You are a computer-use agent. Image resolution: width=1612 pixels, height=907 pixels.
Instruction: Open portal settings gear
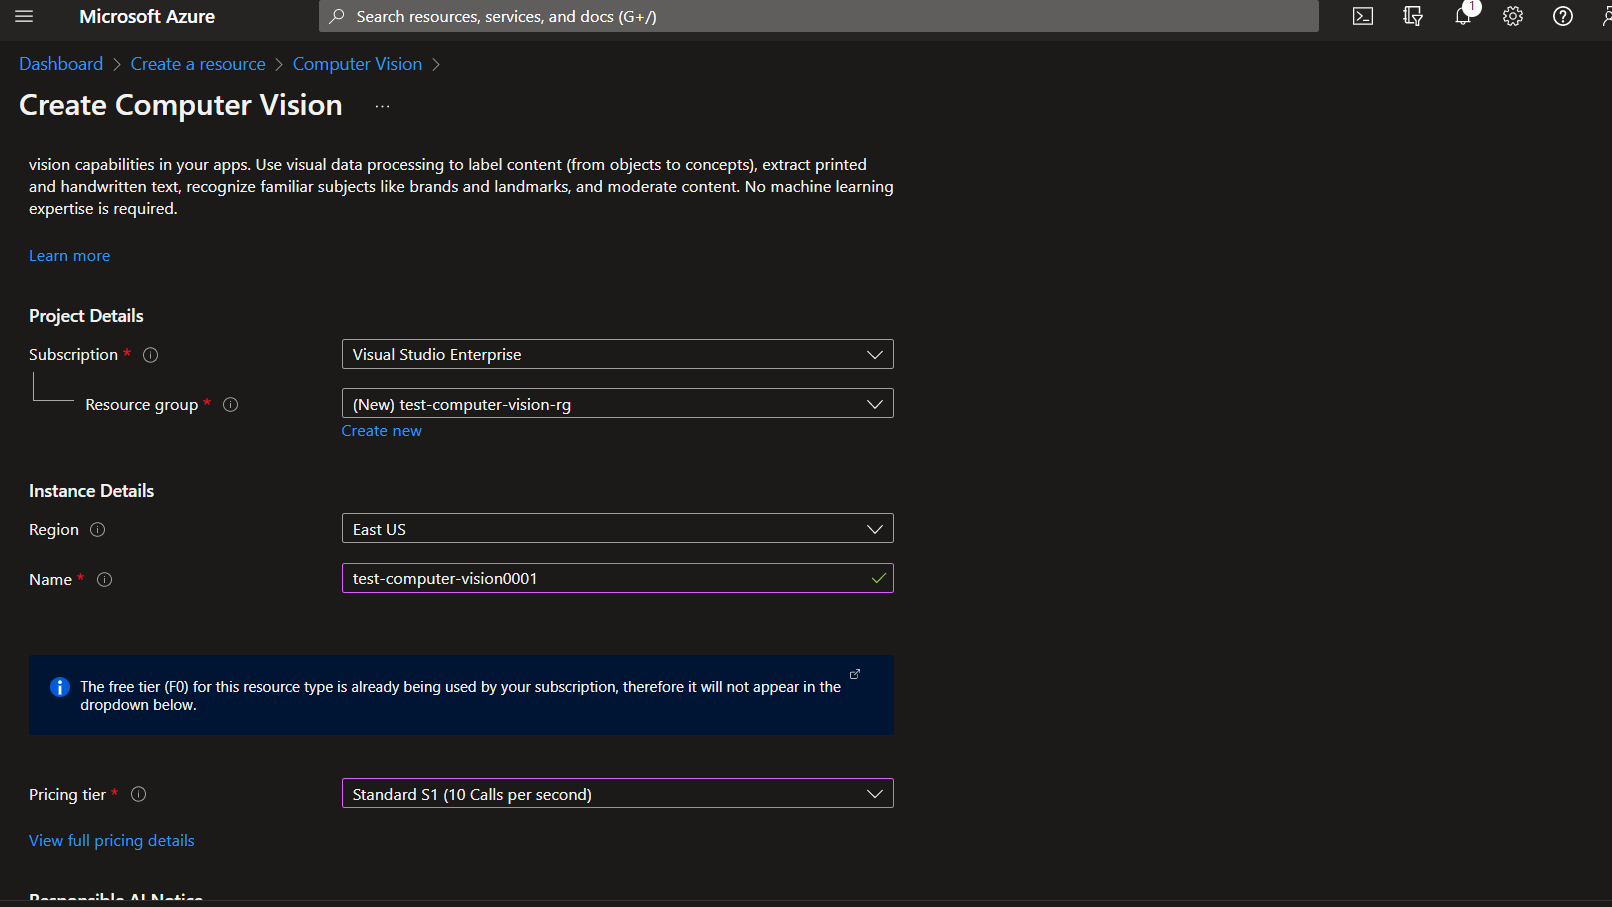pos(1512,16)
